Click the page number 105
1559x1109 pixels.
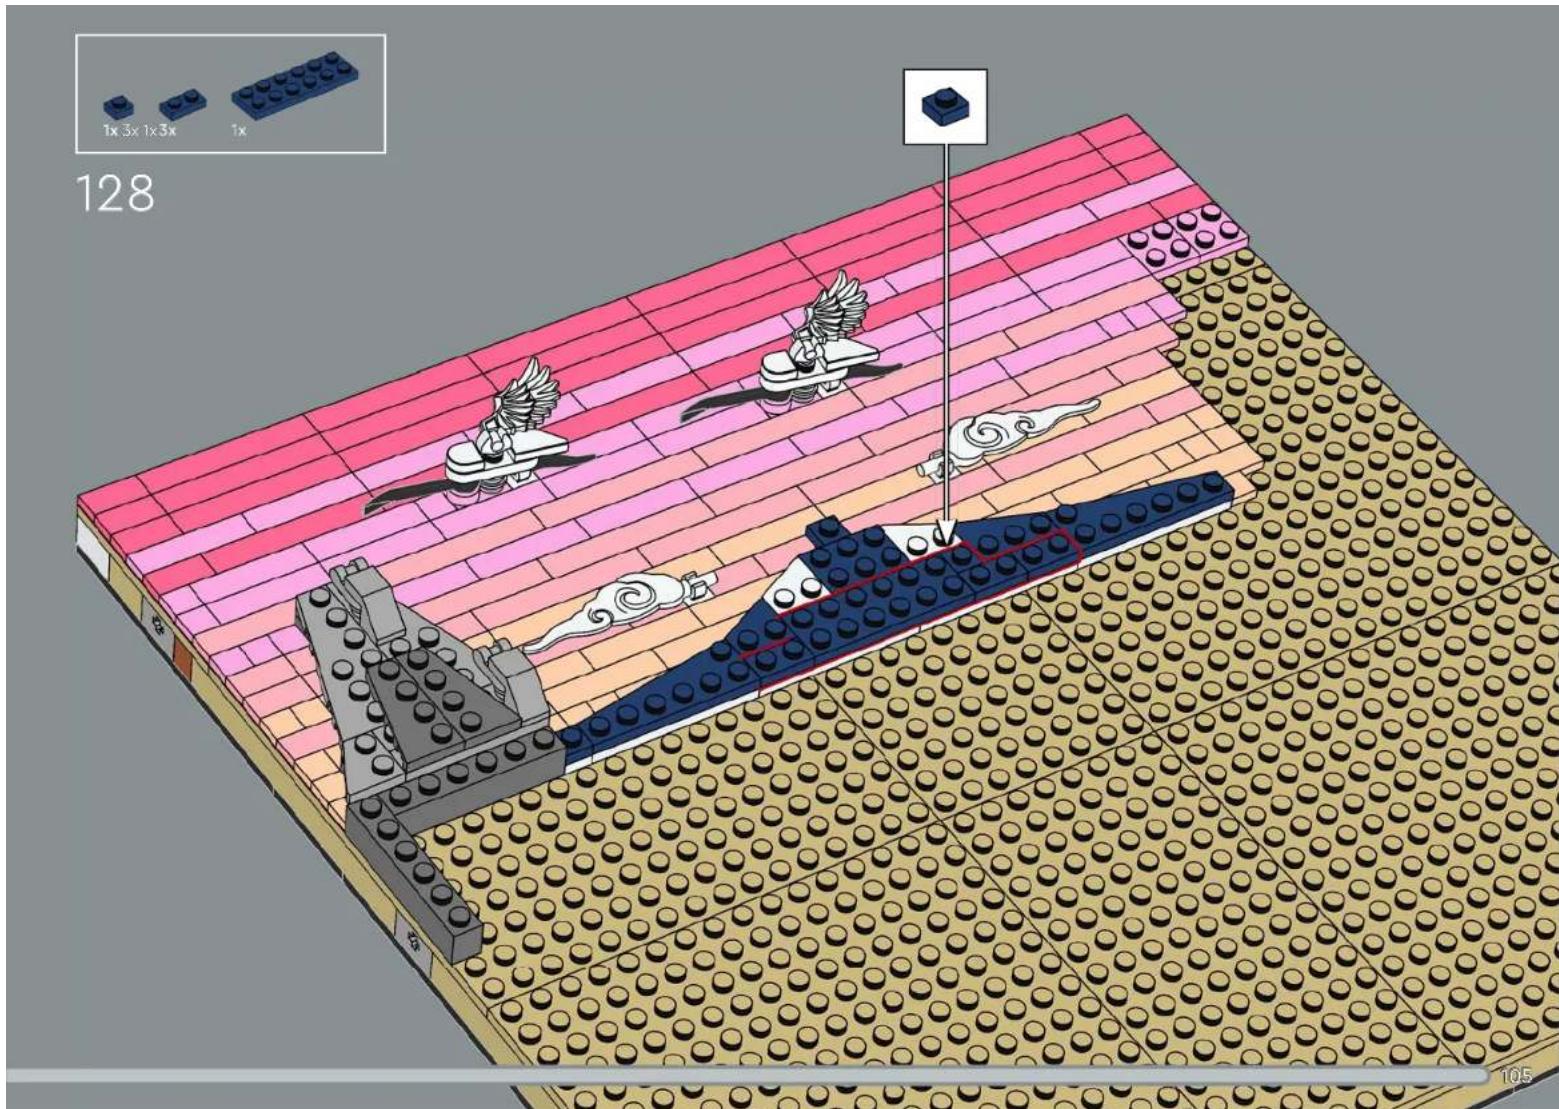click(x=1516, y=1076)
